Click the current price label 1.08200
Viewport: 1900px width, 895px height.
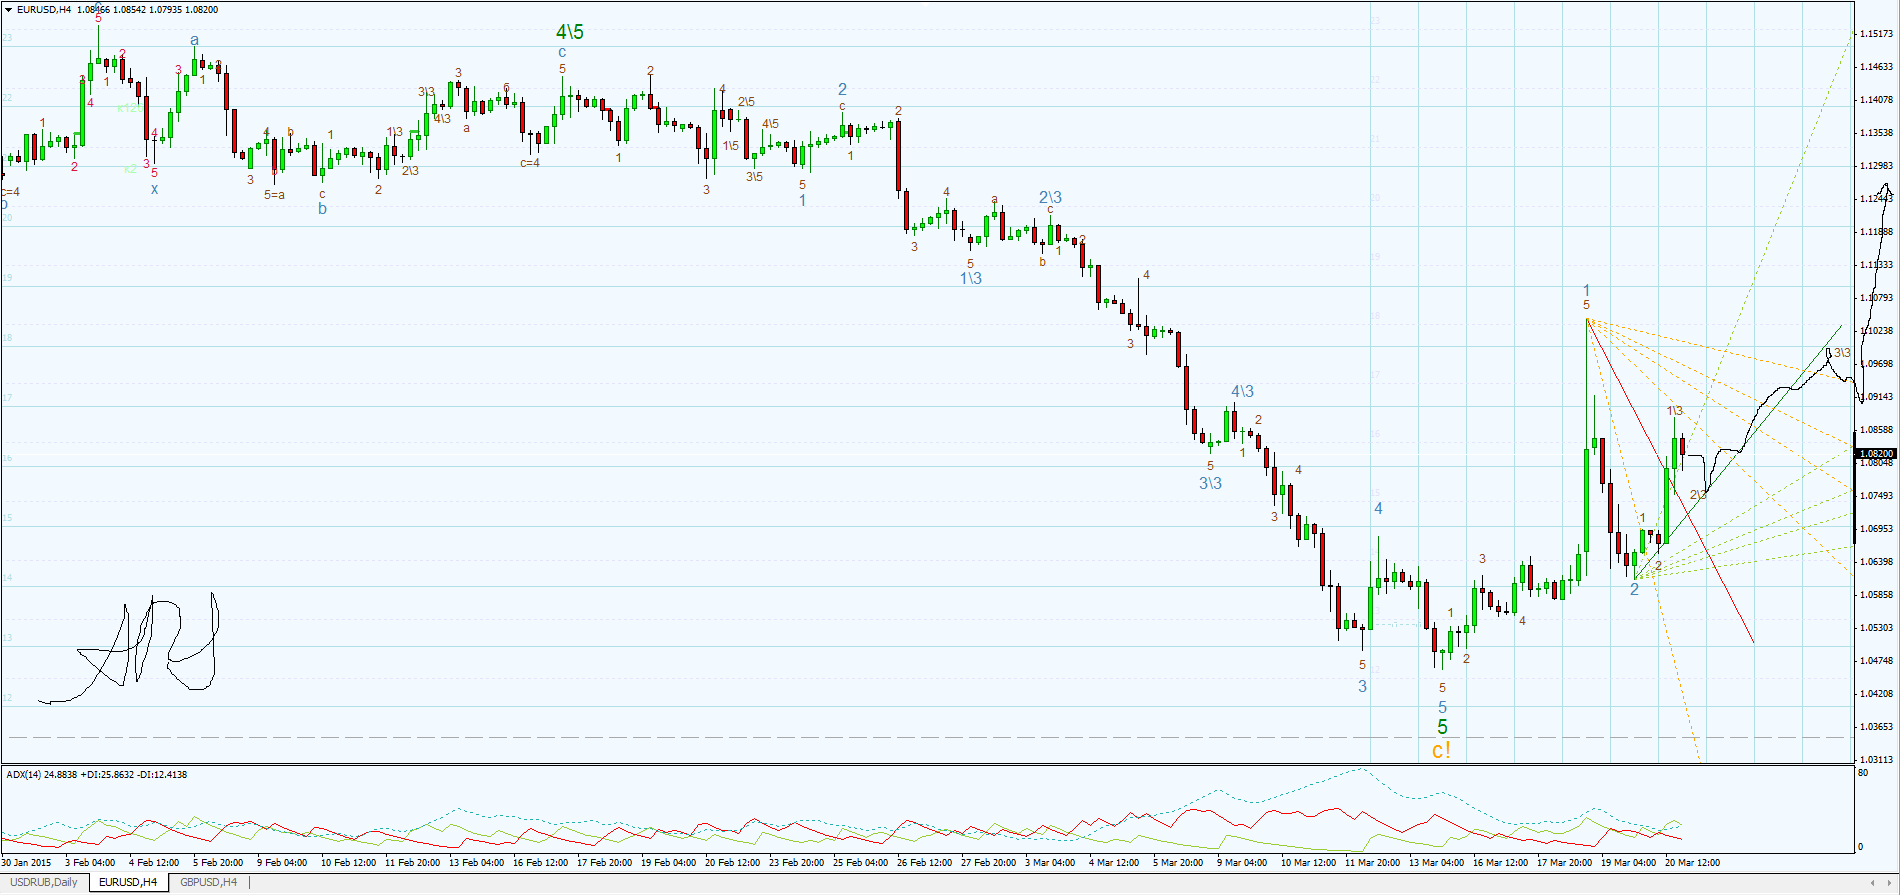1876,453
